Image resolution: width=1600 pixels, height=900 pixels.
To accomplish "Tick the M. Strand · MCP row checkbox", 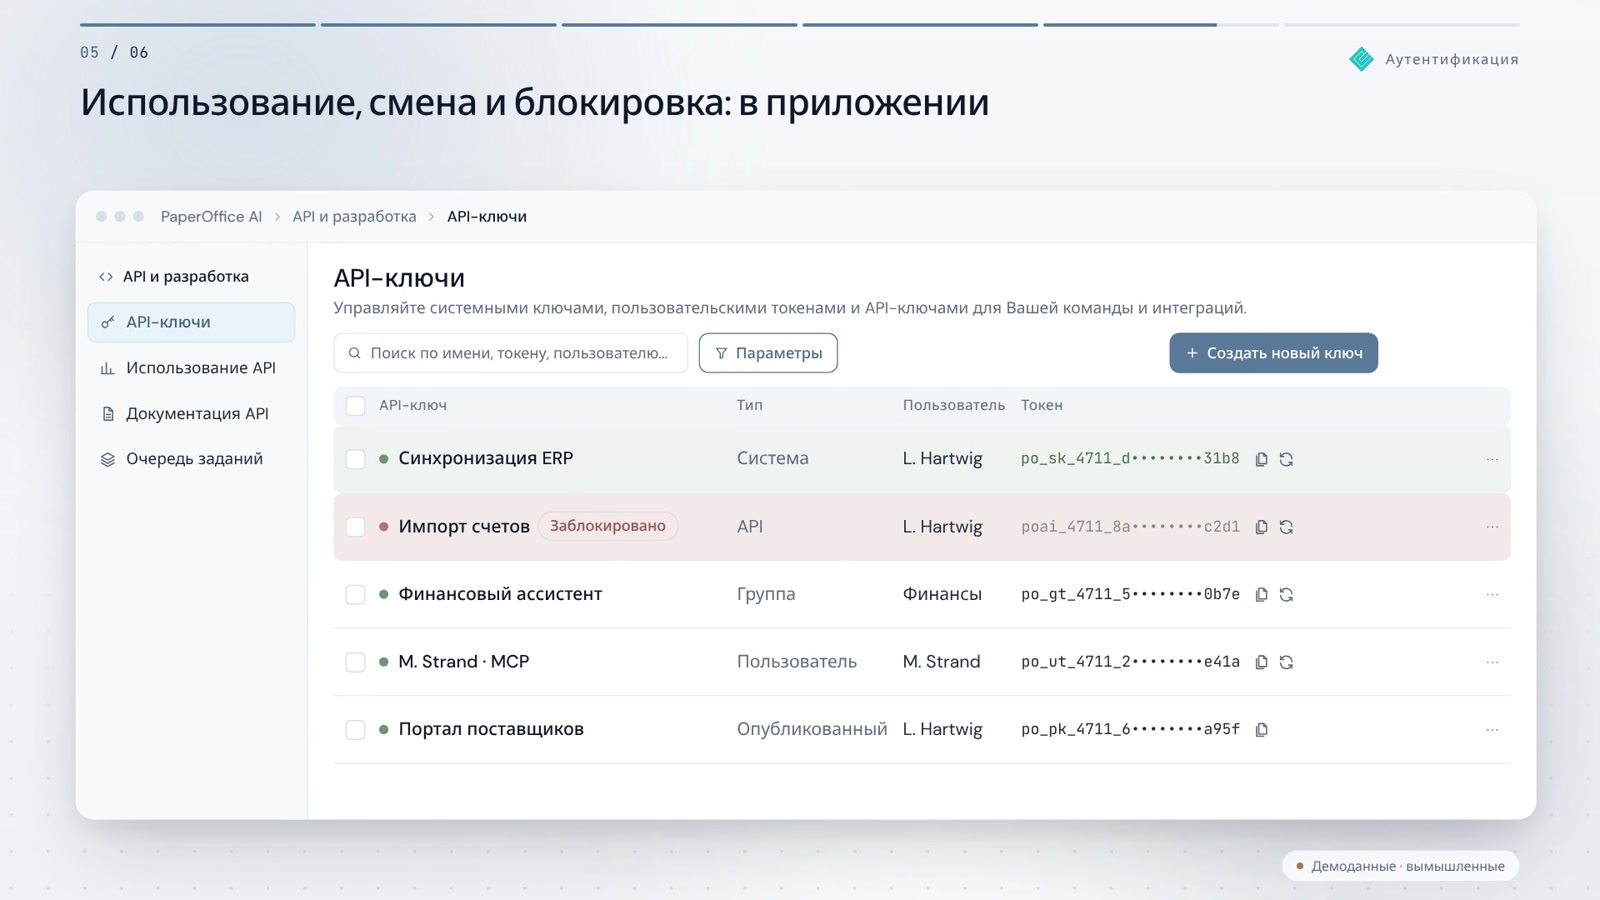I will click(355, 662).
